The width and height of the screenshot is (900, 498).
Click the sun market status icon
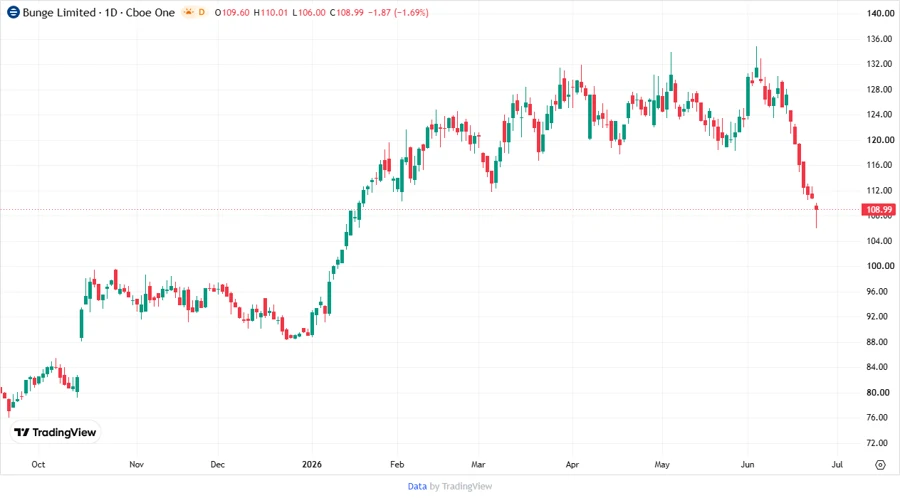188,12
